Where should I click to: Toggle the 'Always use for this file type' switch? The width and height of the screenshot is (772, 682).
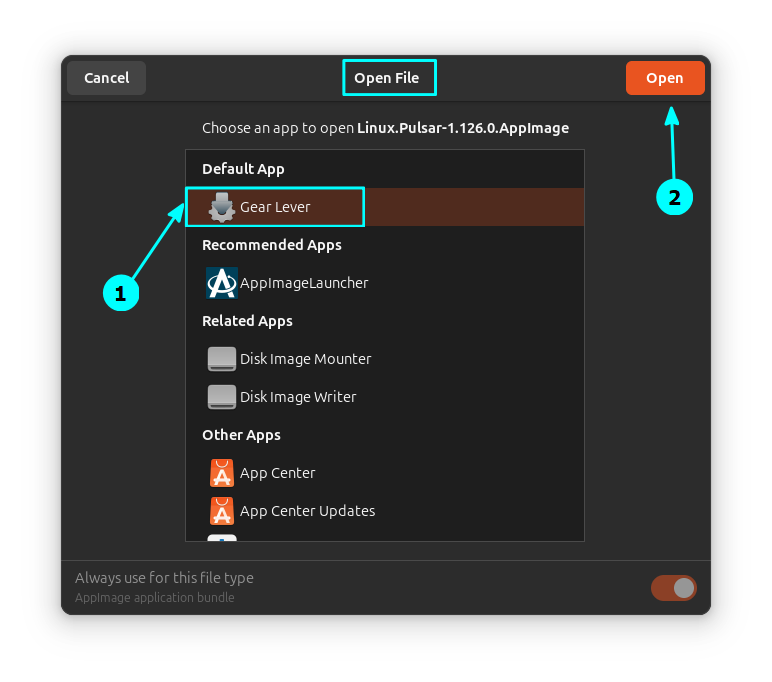673,588
